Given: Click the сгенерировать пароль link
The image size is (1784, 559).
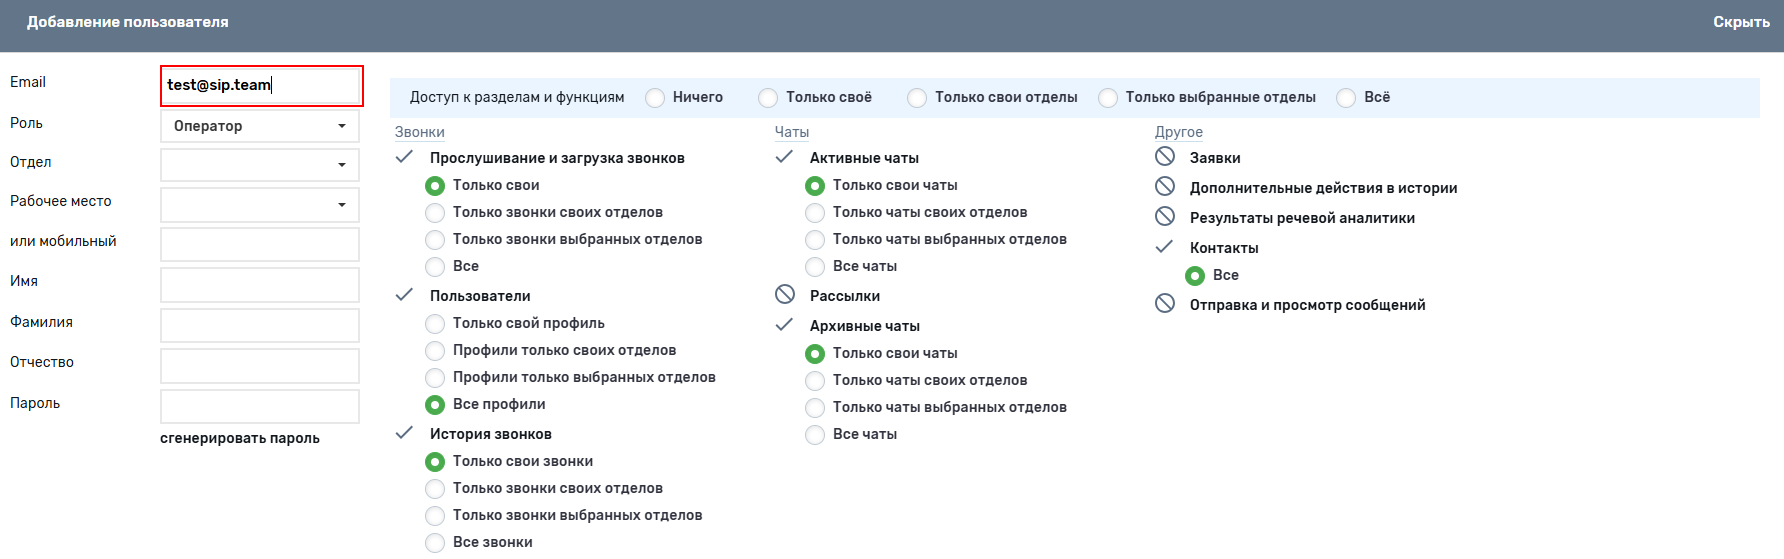Looking at the screenshot, I should coord(240,438).
